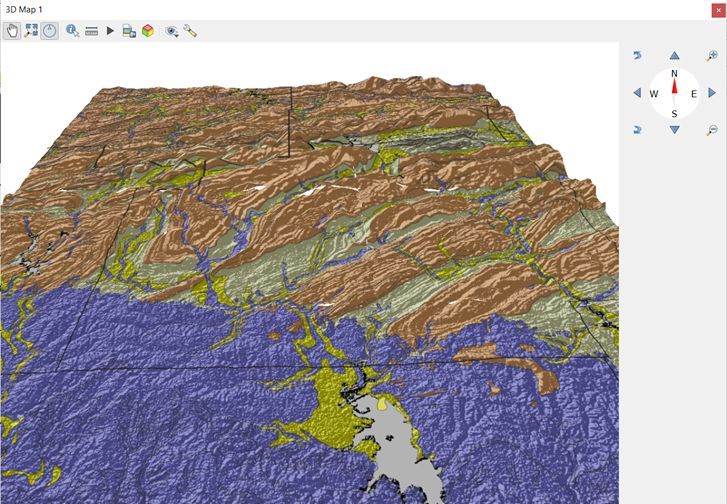Image resolution: width=727 pixels, height=504 pixels.
Task: Activate the Identify features tool
Action: (x=72, y=31)
